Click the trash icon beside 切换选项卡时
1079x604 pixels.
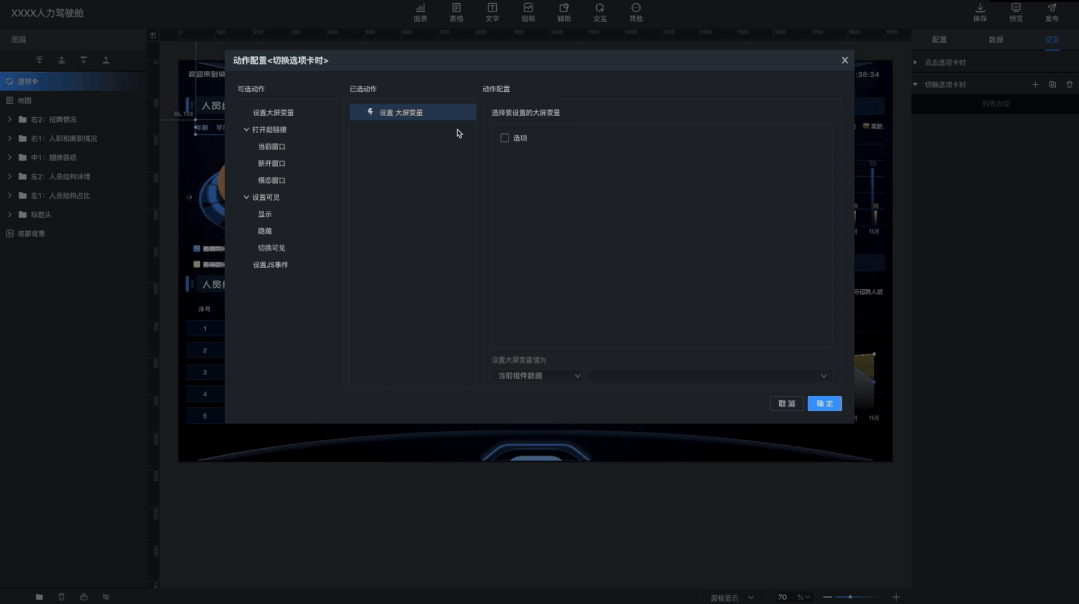coord(1069,85)
